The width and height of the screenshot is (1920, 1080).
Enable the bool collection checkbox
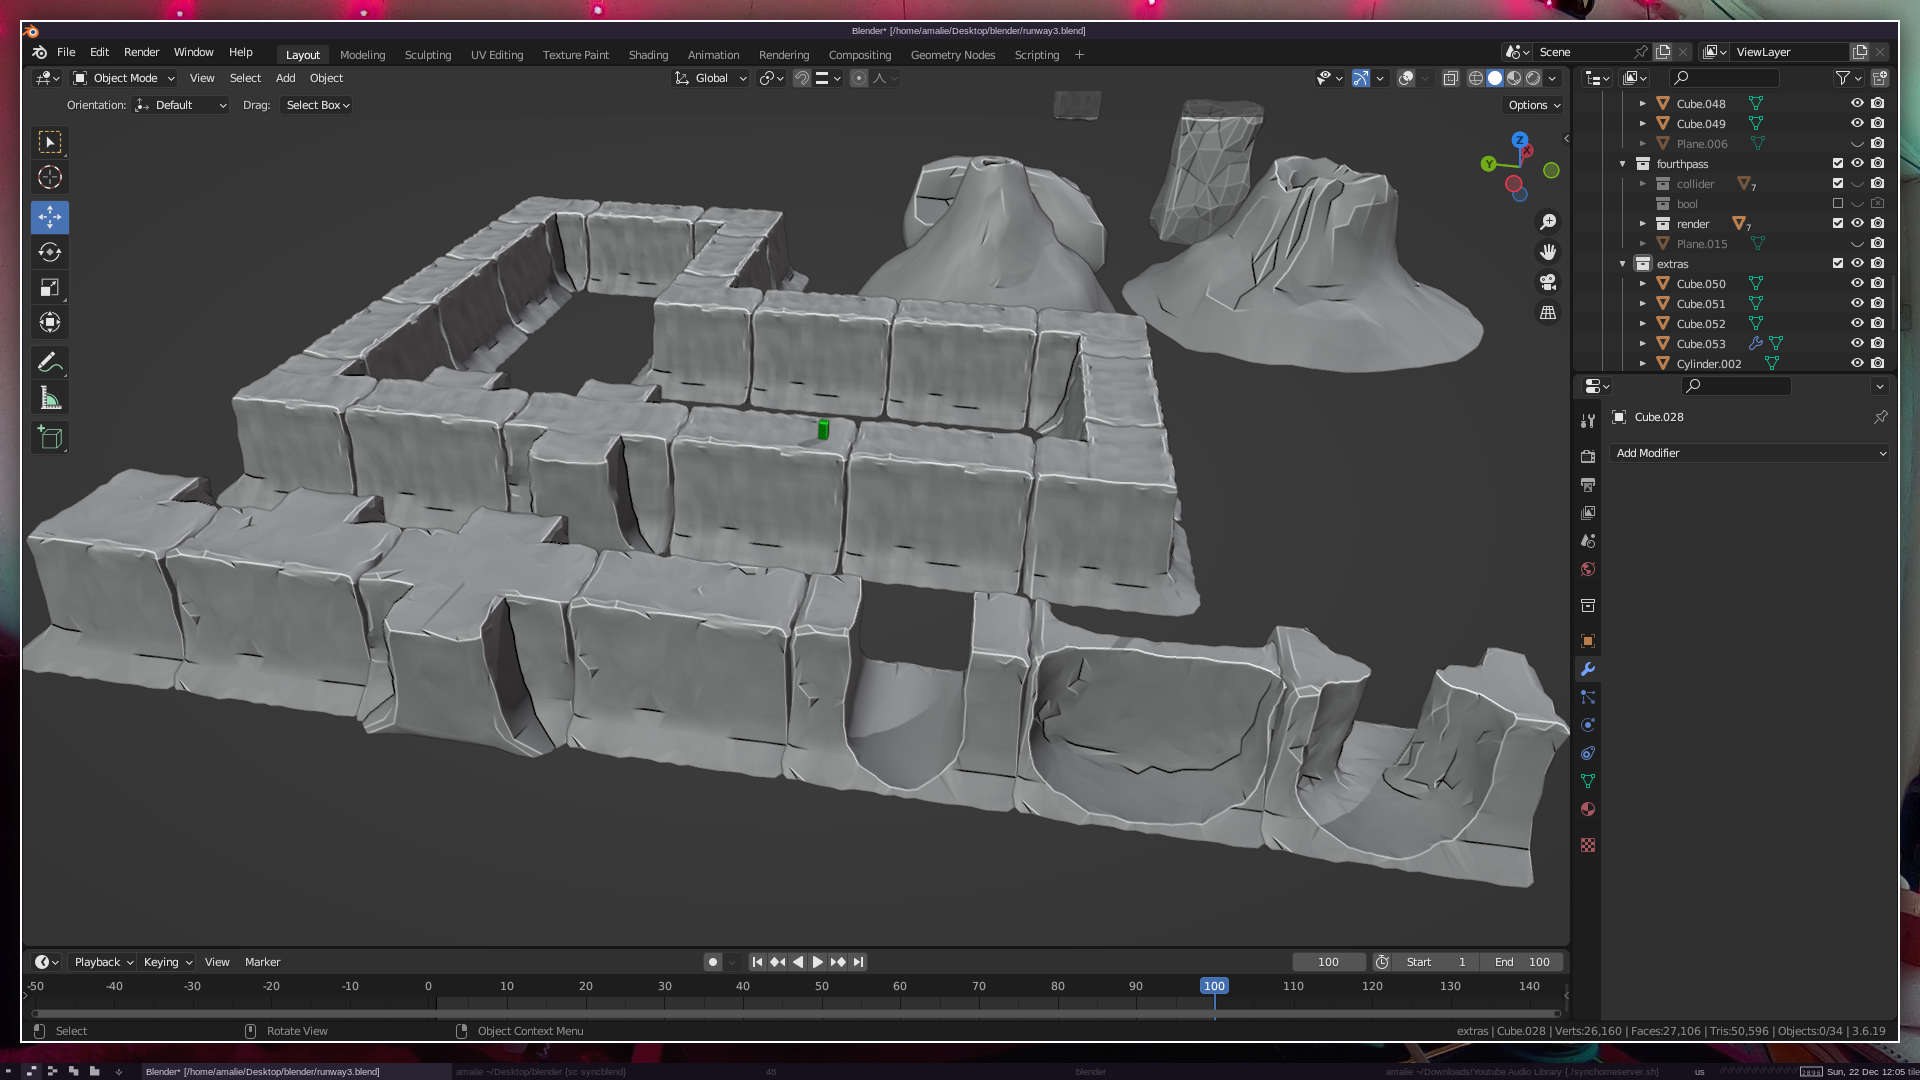coord(1838,203)
